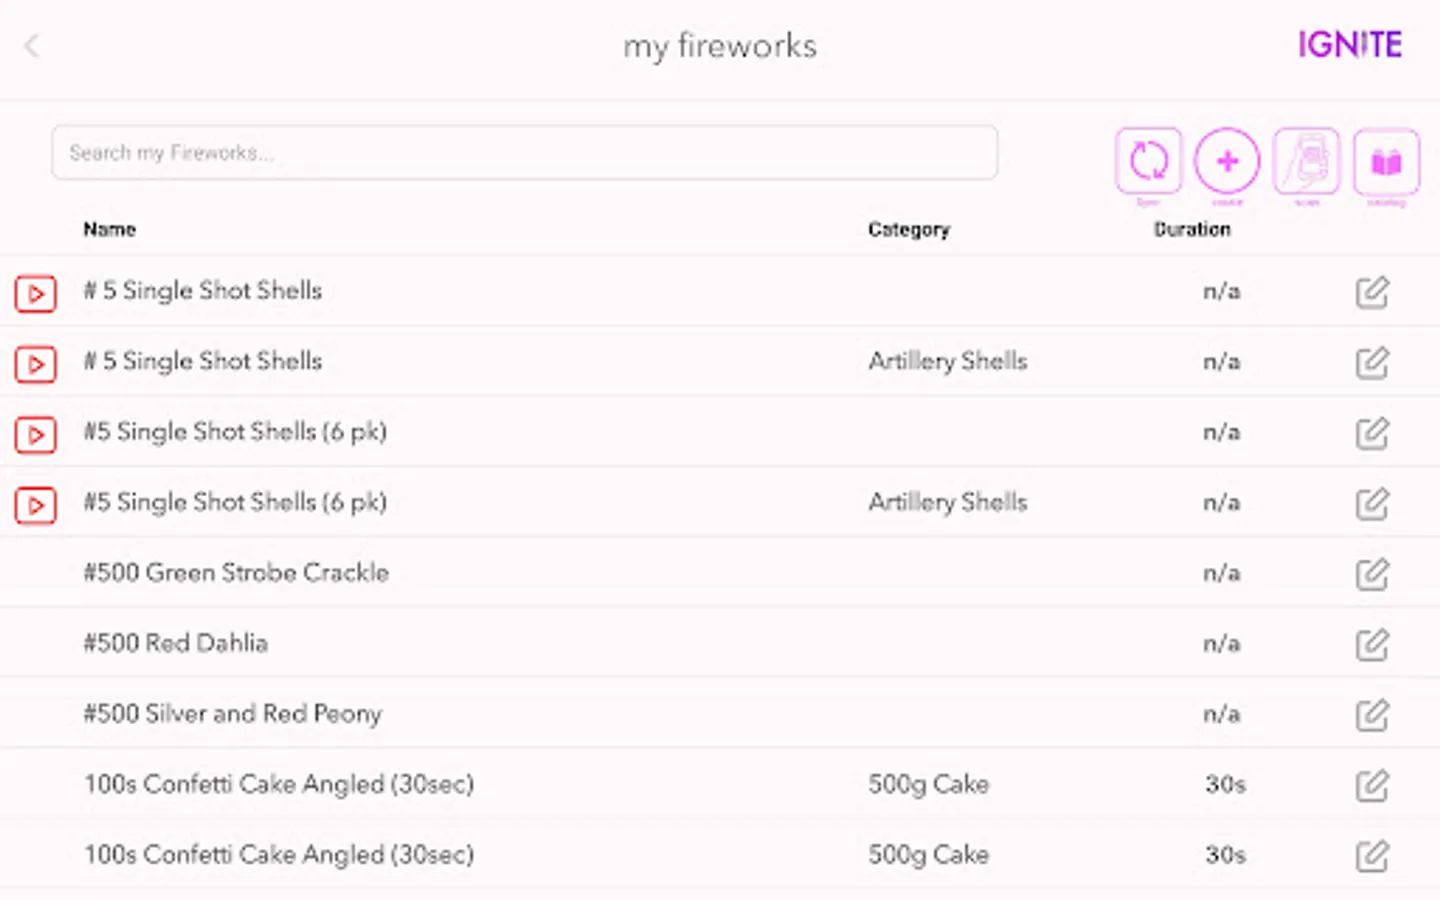Image resolution: width=1440 pixels, height=900 pixels.
Task: Open the Create firework plus icon
Action: point(1226,161)
